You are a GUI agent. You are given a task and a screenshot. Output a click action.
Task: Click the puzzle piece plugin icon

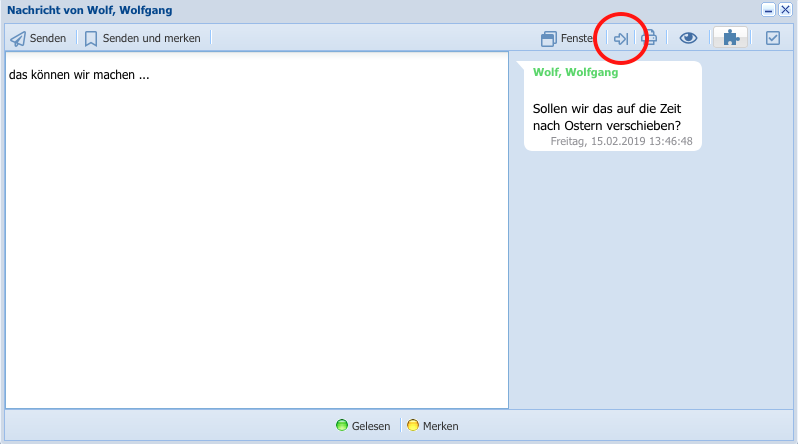pos(732,39)
